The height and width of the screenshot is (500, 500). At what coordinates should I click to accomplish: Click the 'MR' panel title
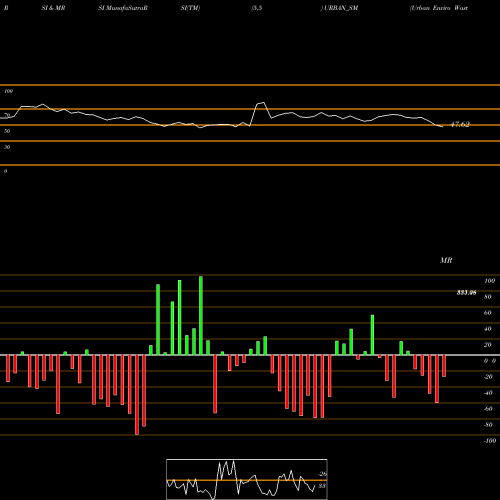(446, 260)
